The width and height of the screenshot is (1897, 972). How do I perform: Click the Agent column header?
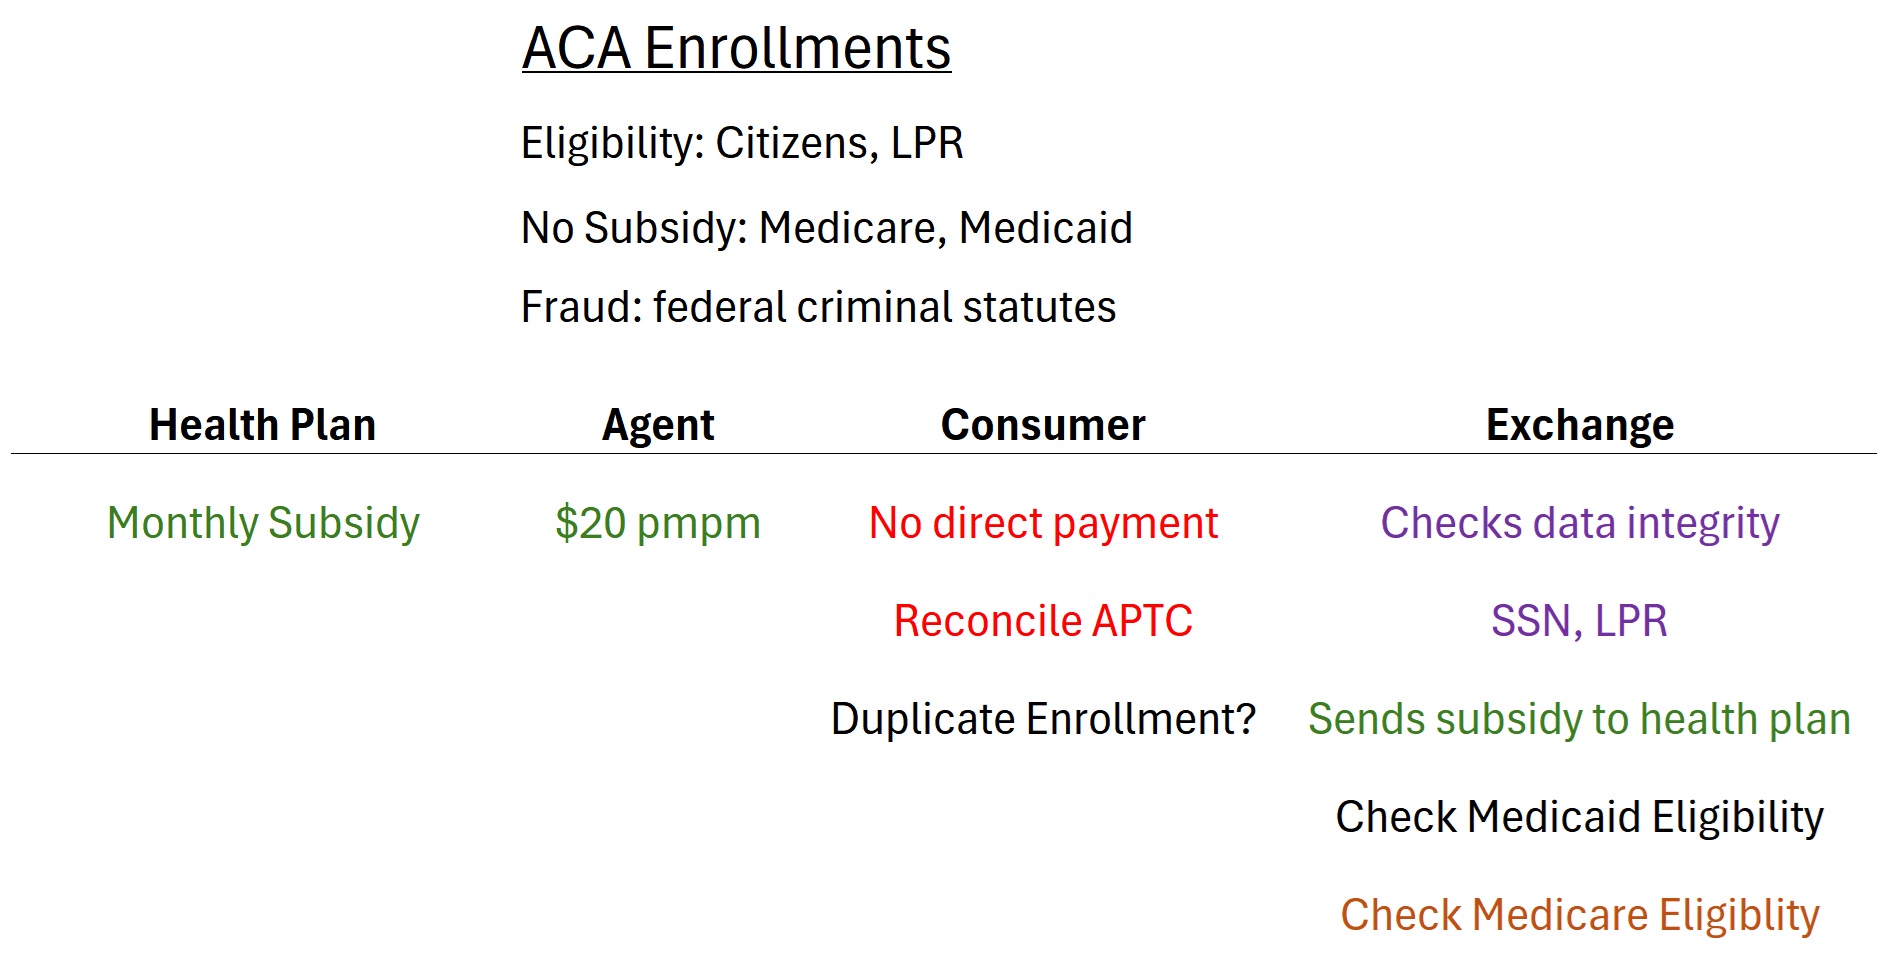[x=658, y=426]
